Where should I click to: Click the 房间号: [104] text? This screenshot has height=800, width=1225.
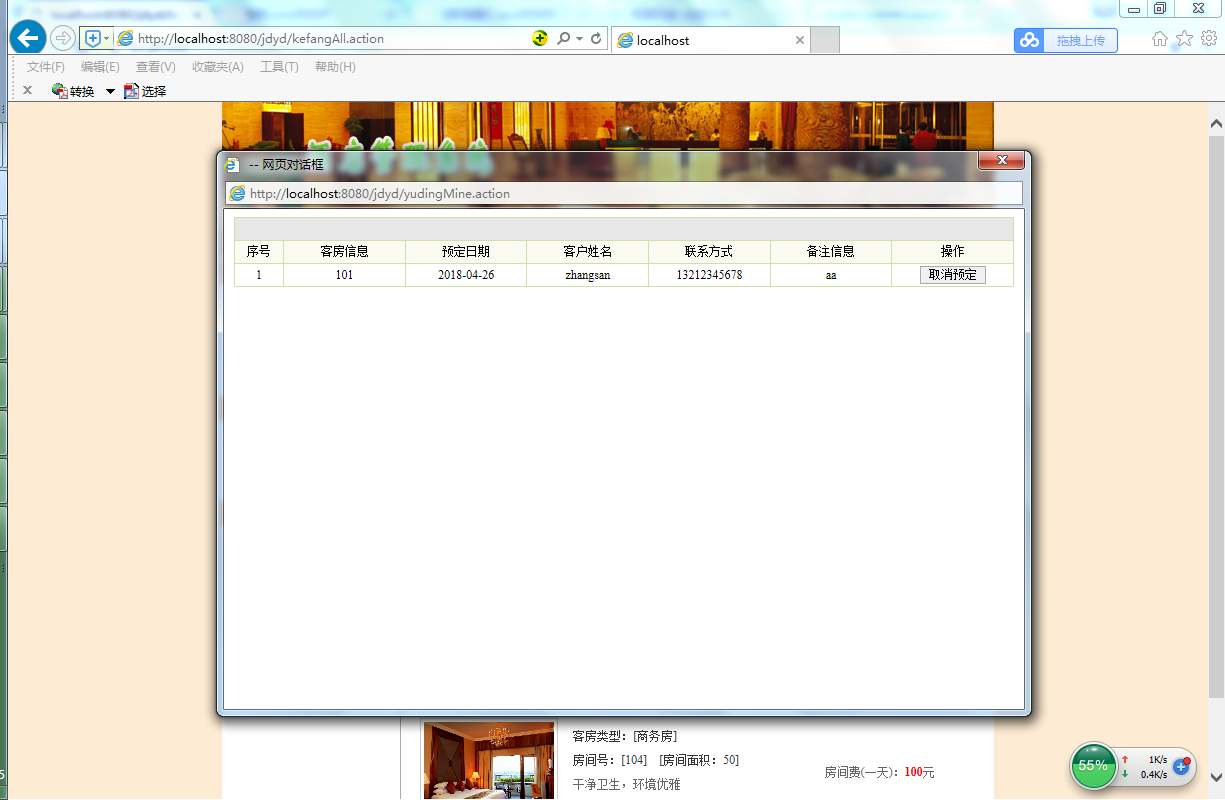[610, 760]
